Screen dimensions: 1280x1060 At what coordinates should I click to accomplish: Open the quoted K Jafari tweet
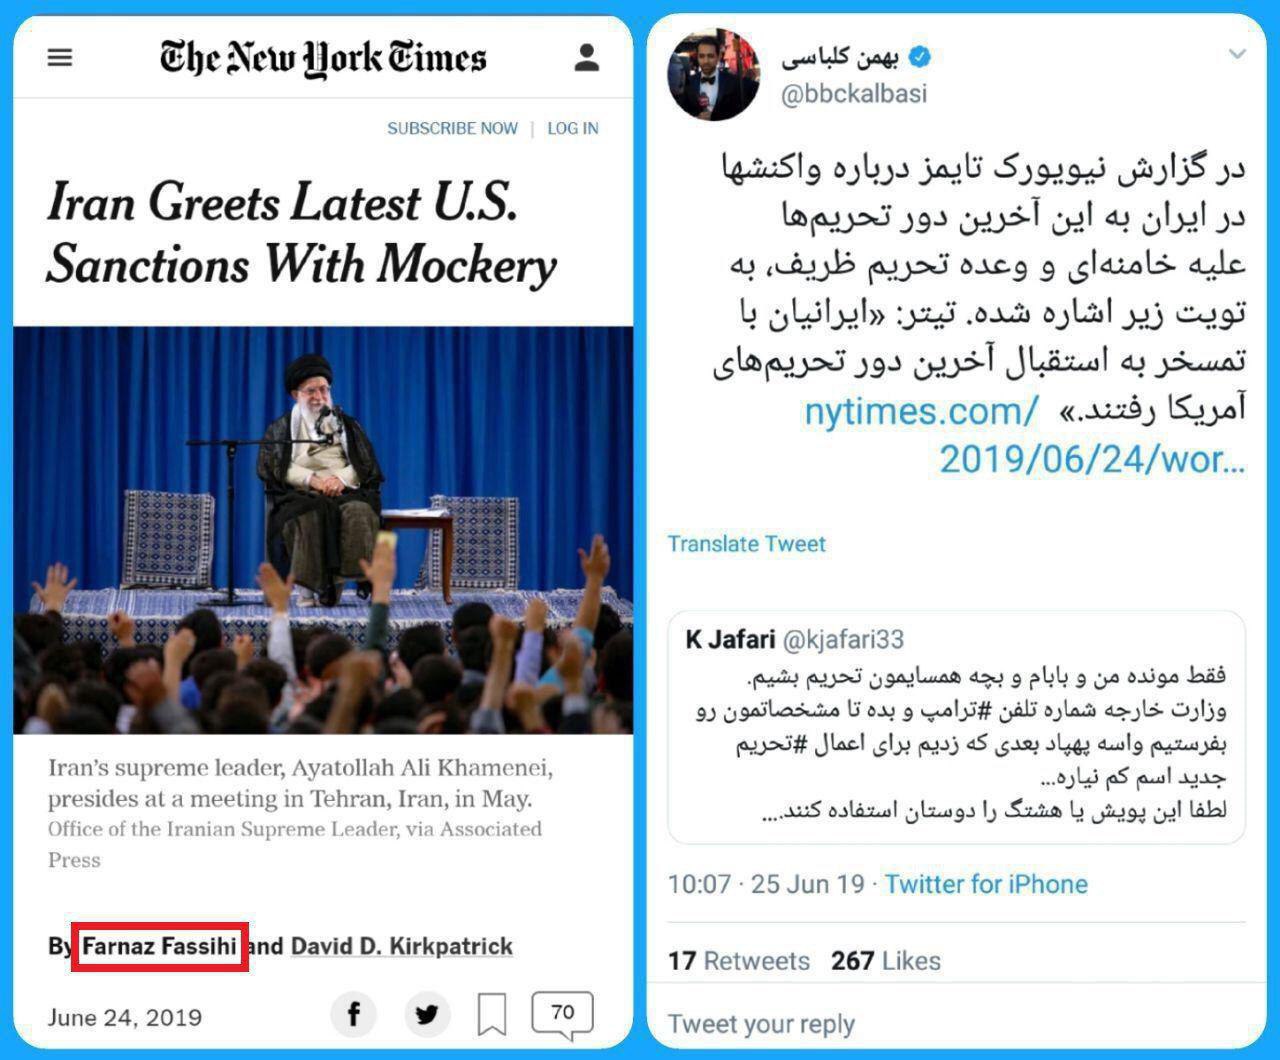tap(956, 728)
